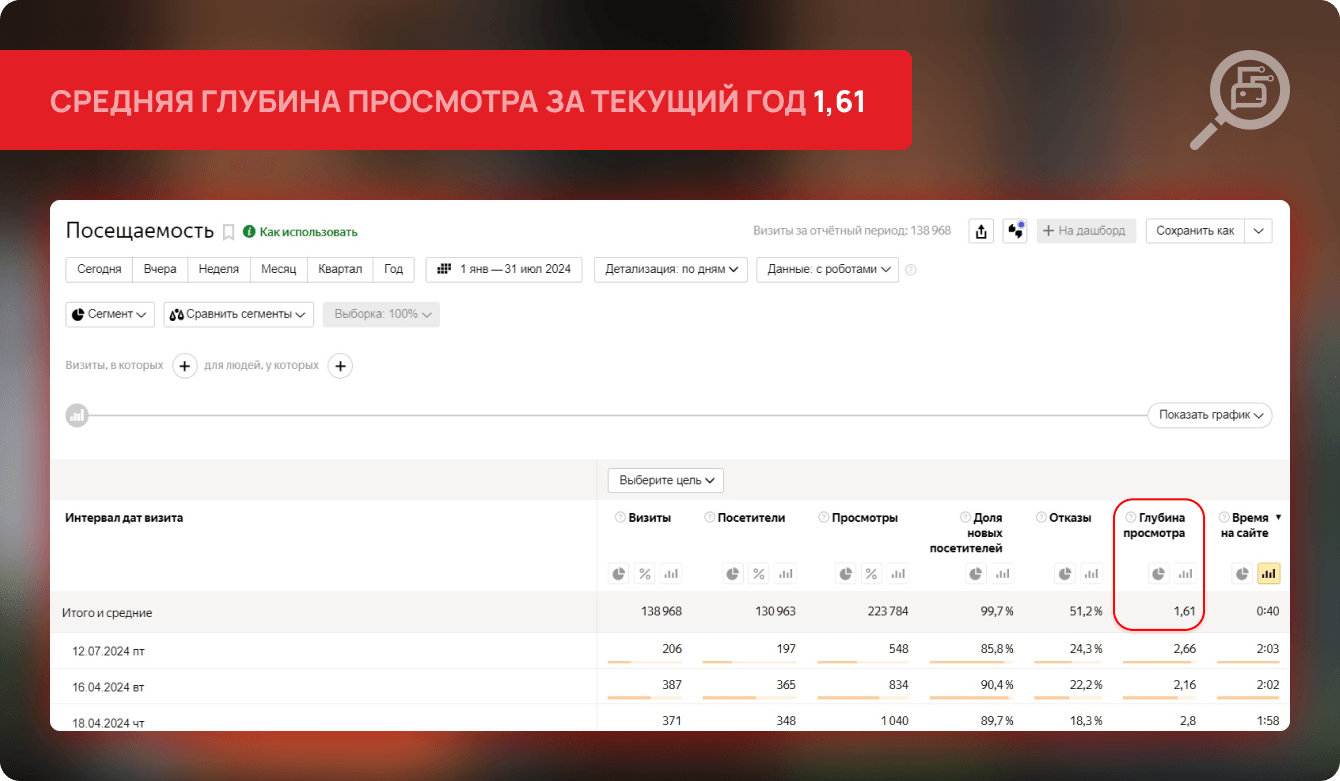Click 138 968 total visits cell

click(x=660, y=611)
